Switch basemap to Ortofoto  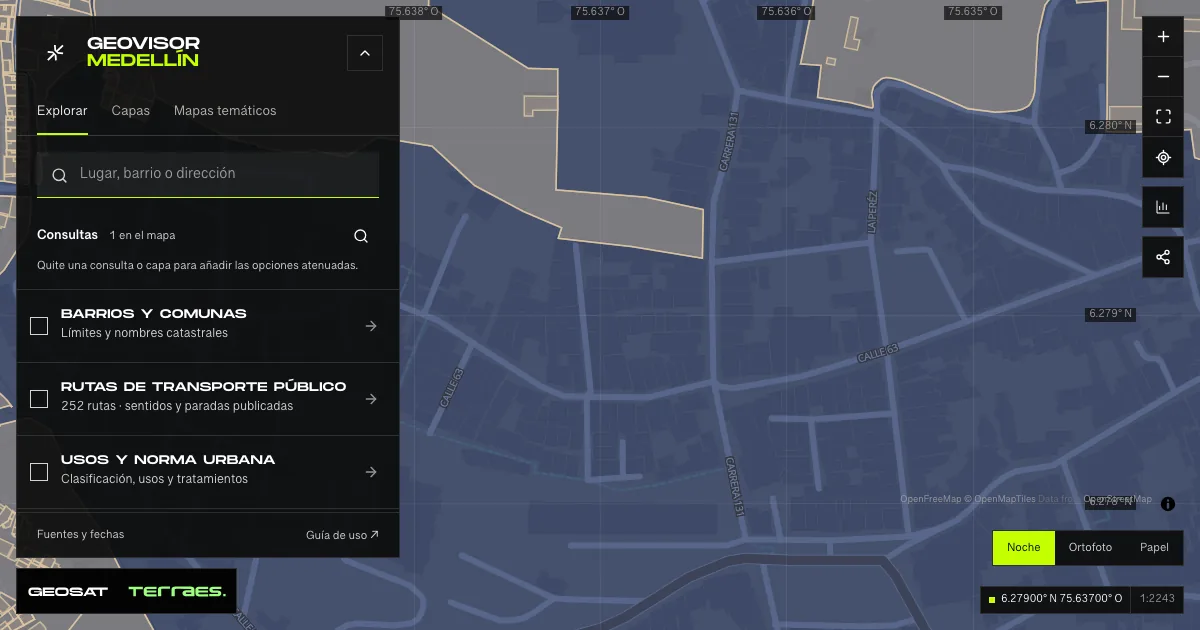1090,548
